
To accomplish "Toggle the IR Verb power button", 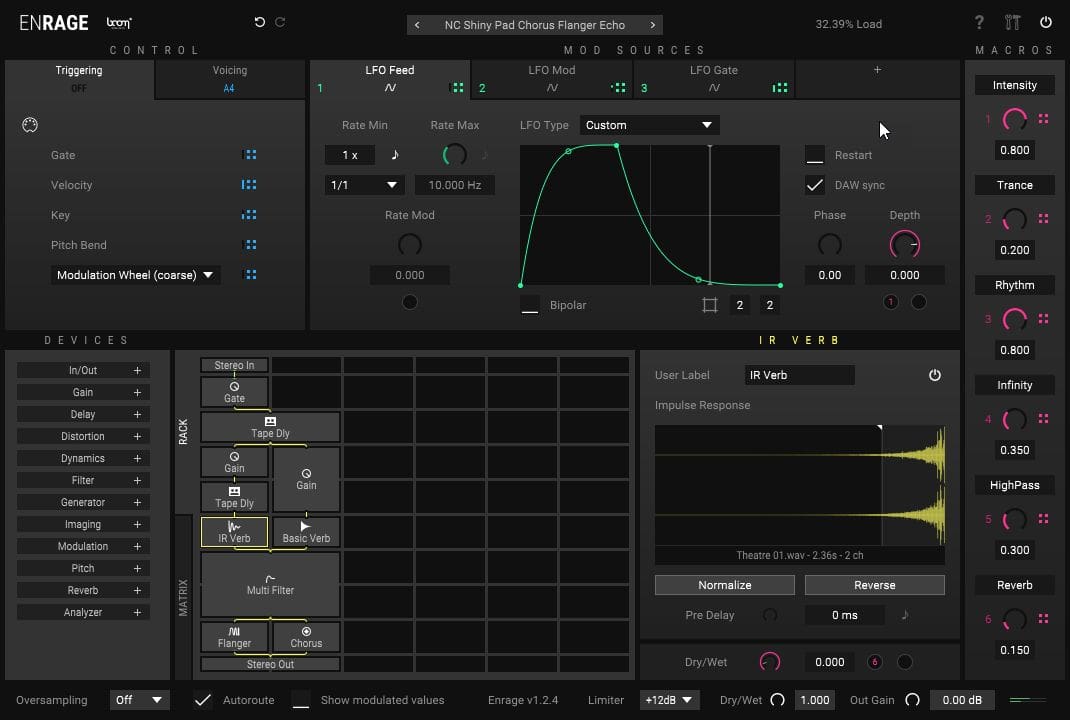I will click(x=935, y=375).
